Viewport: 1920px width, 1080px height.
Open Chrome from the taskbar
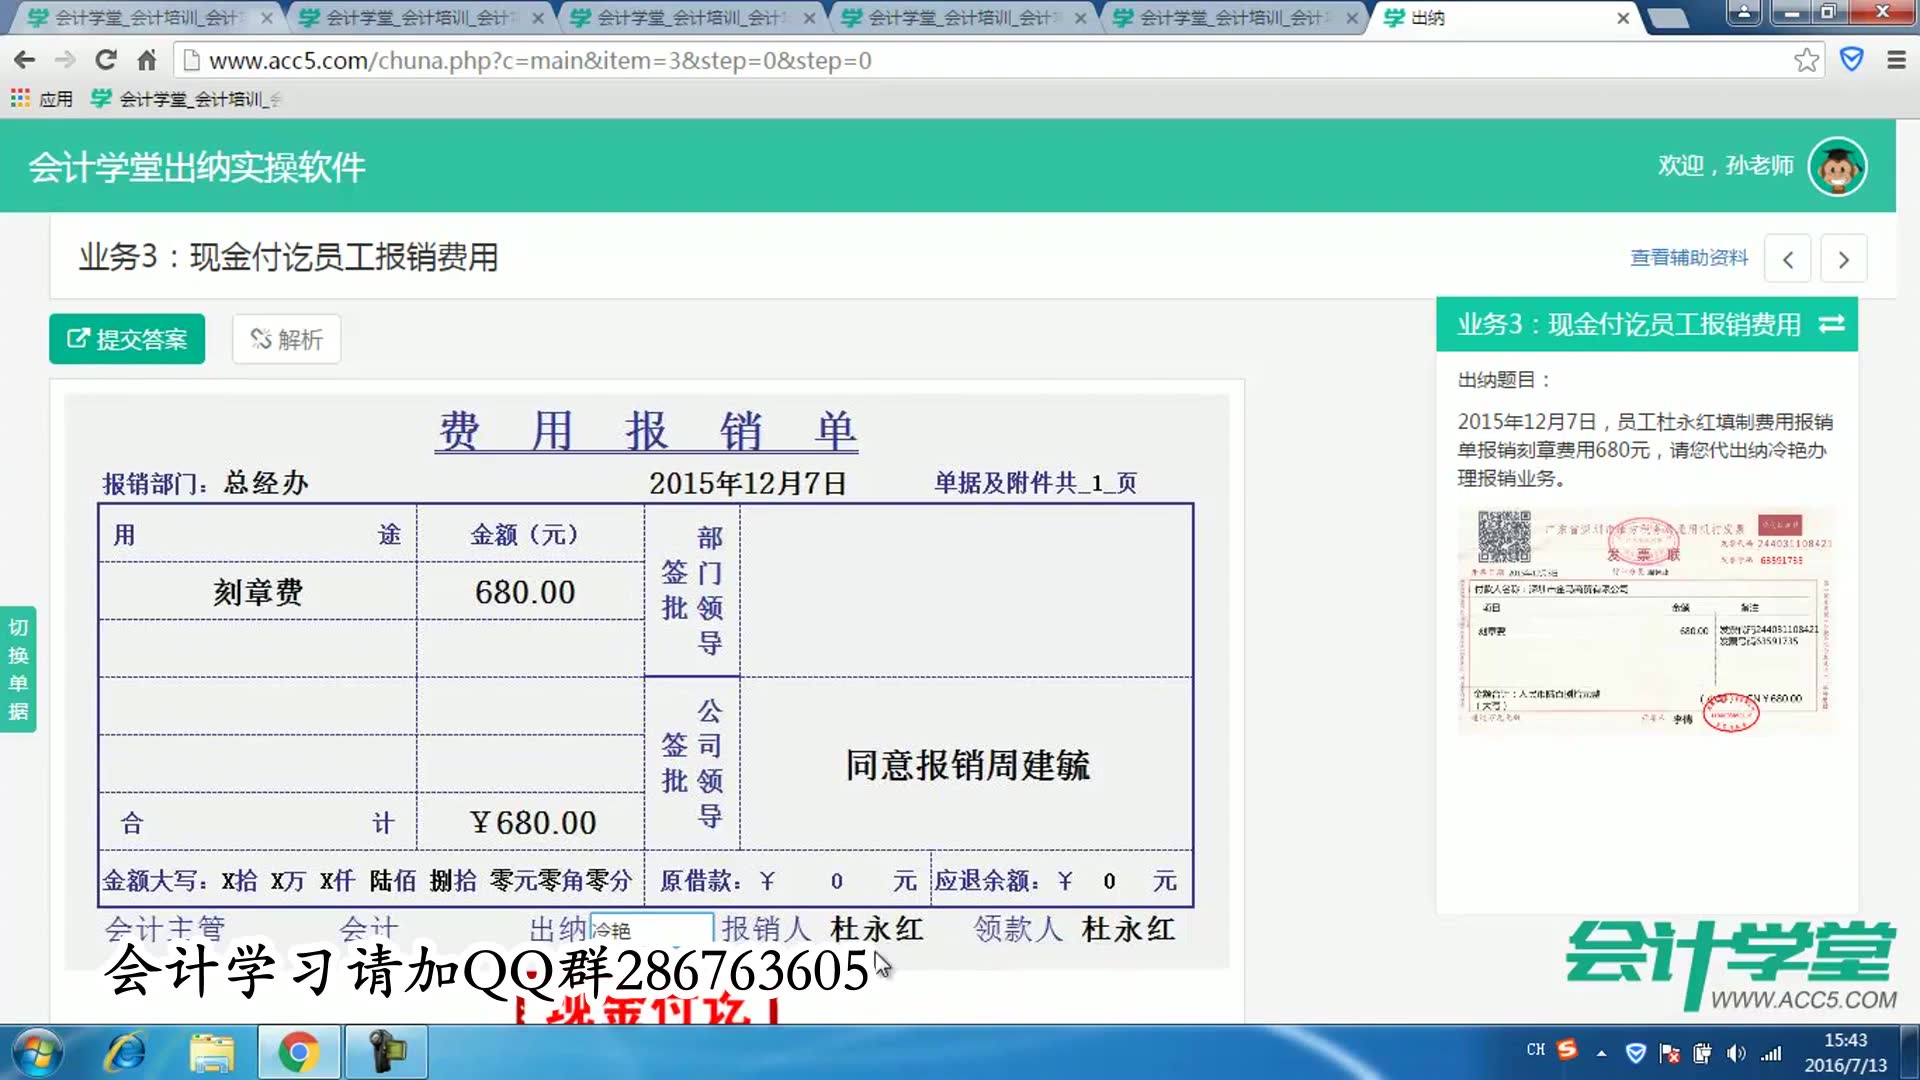tap(297, 1052)
